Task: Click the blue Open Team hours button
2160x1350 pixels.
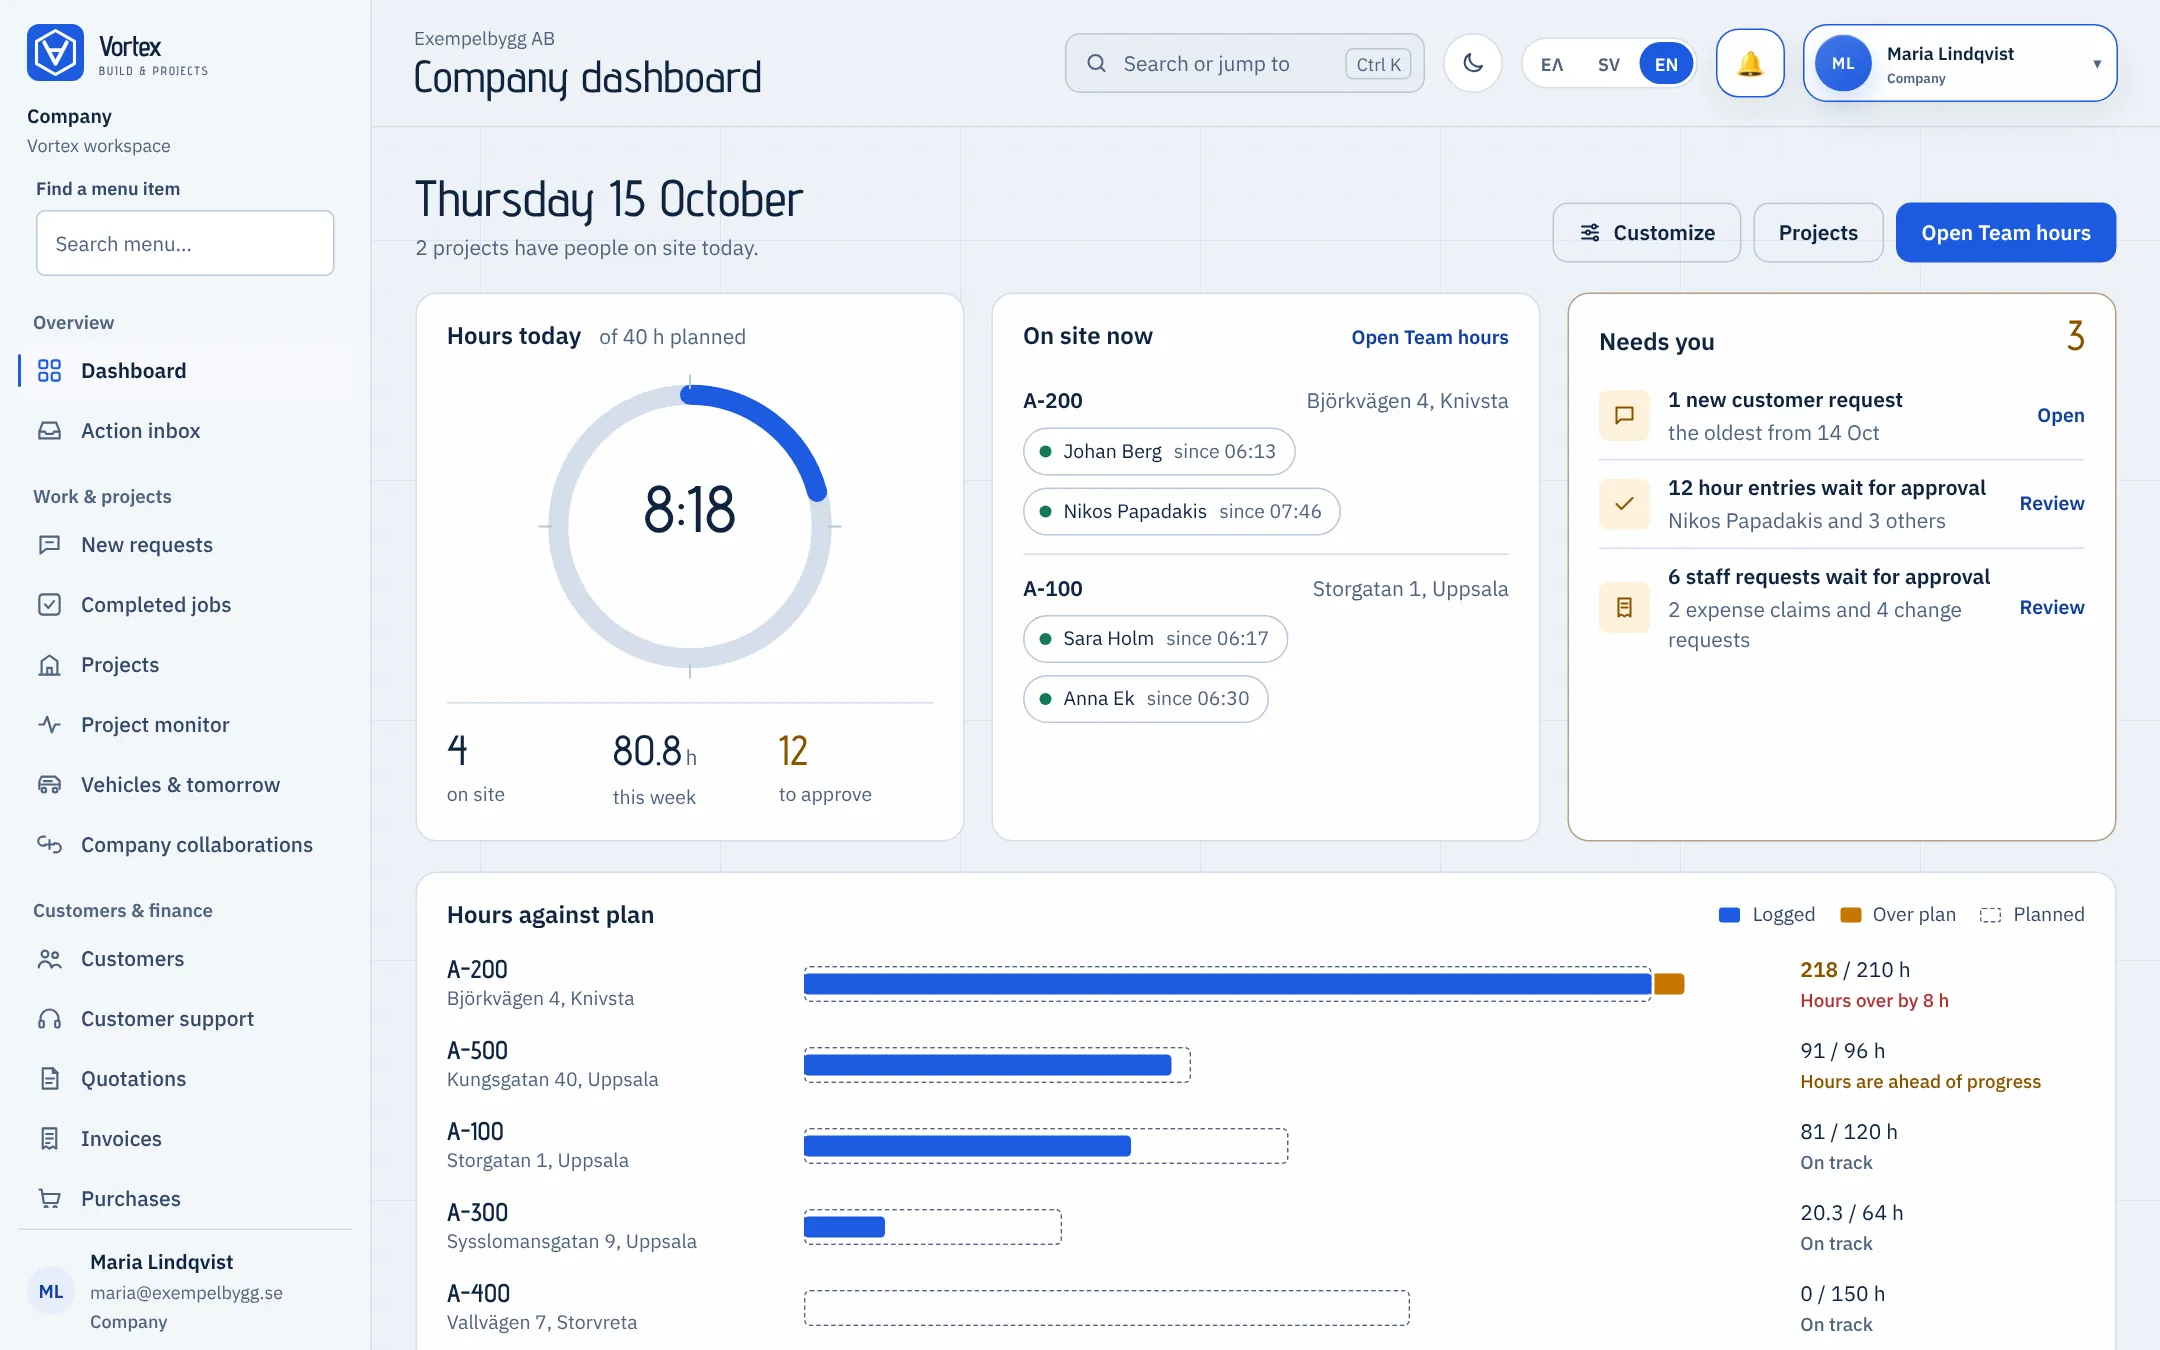Action: coord(2005,233)
